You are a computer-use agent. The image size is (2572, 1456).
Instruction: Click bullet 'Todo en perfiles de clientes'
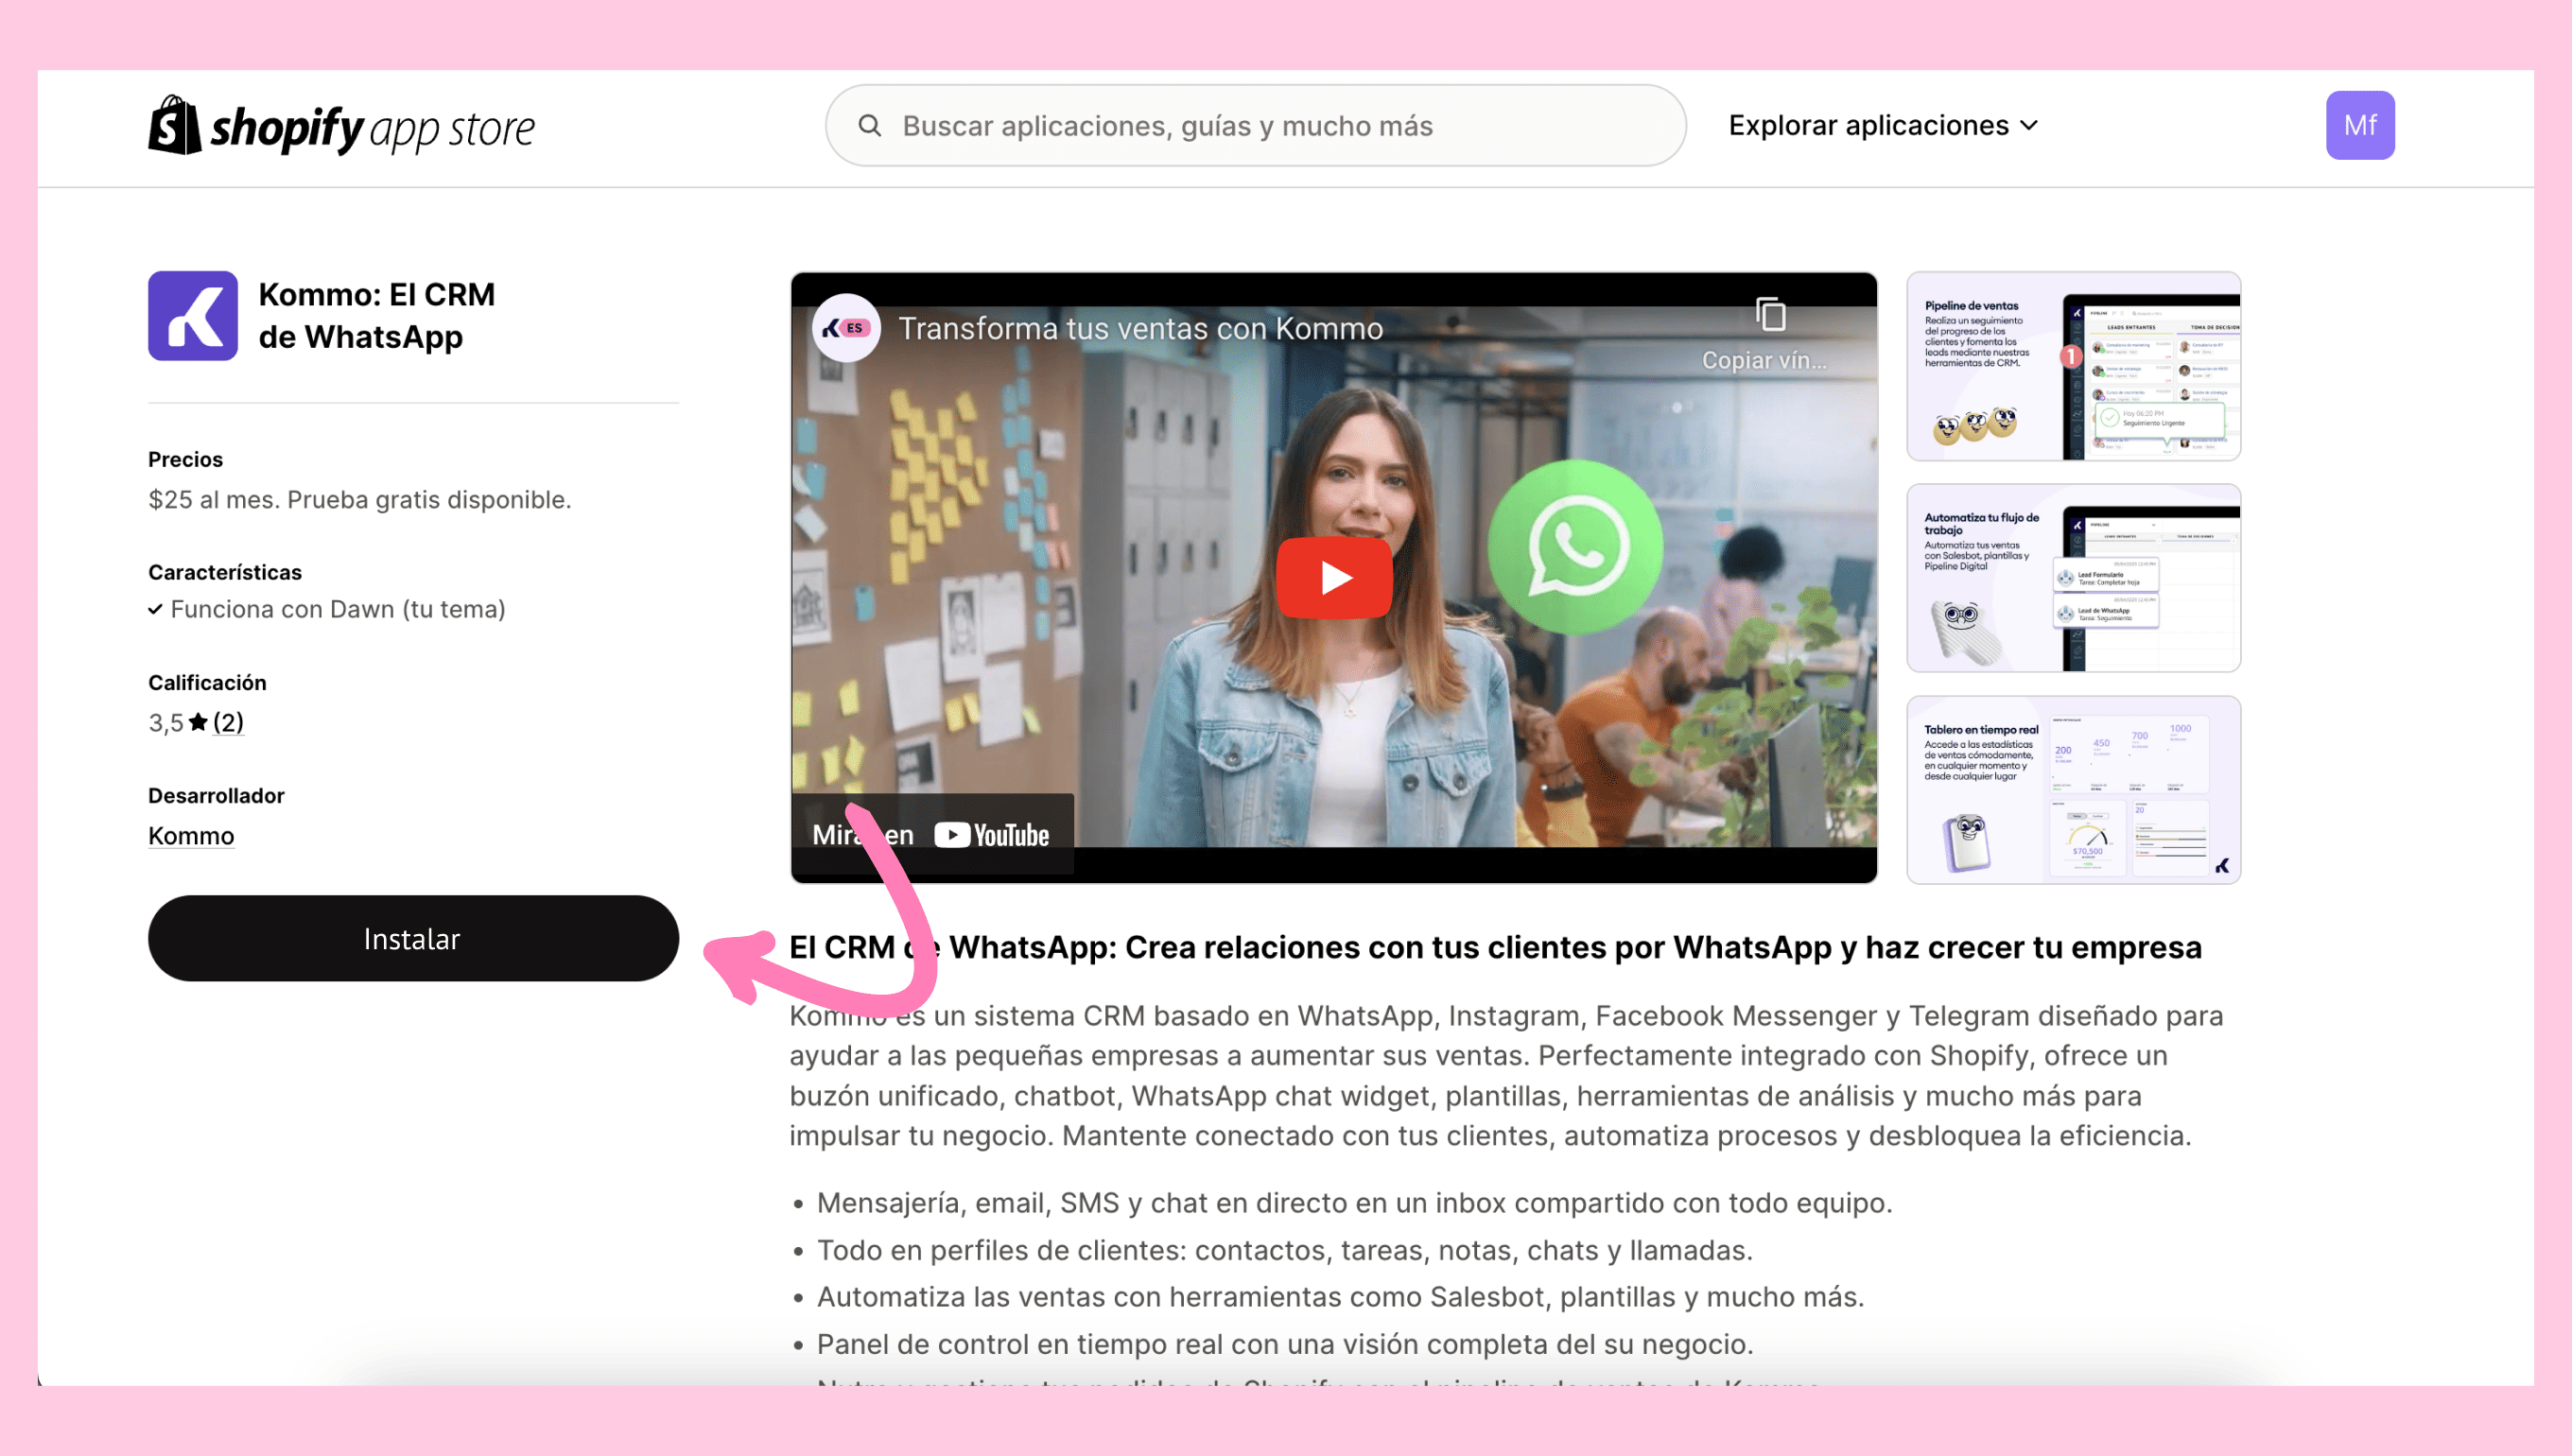coord(1284,1250)
